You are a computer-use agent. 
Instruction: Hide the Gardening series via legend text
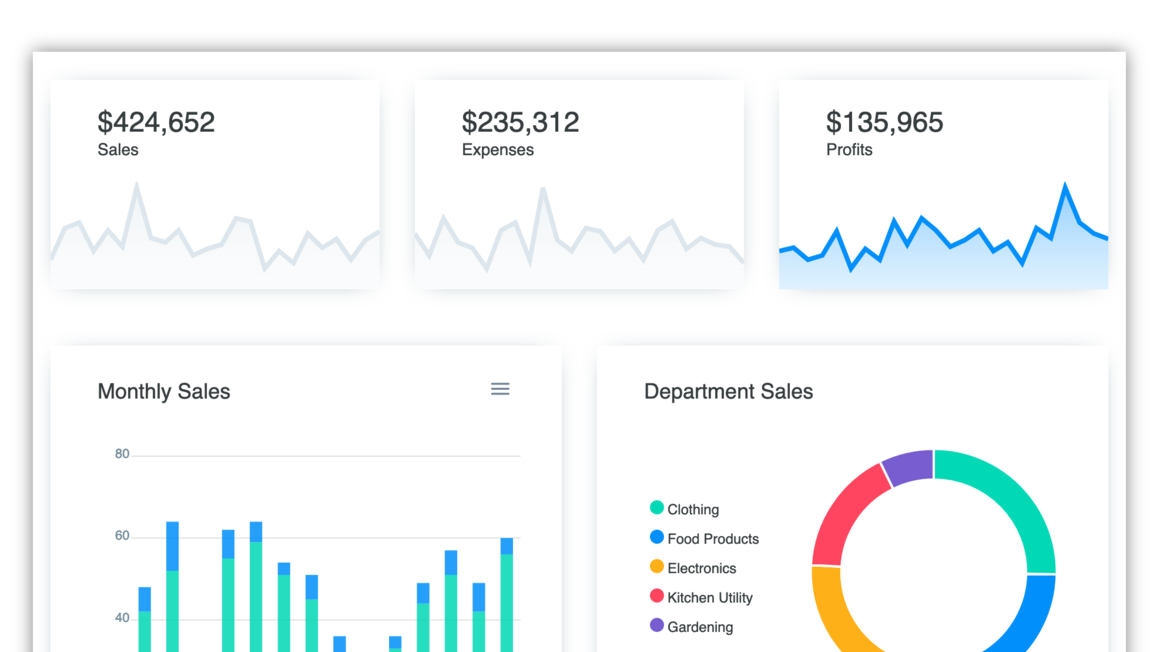pyautogui.click(x=700, y=627)
